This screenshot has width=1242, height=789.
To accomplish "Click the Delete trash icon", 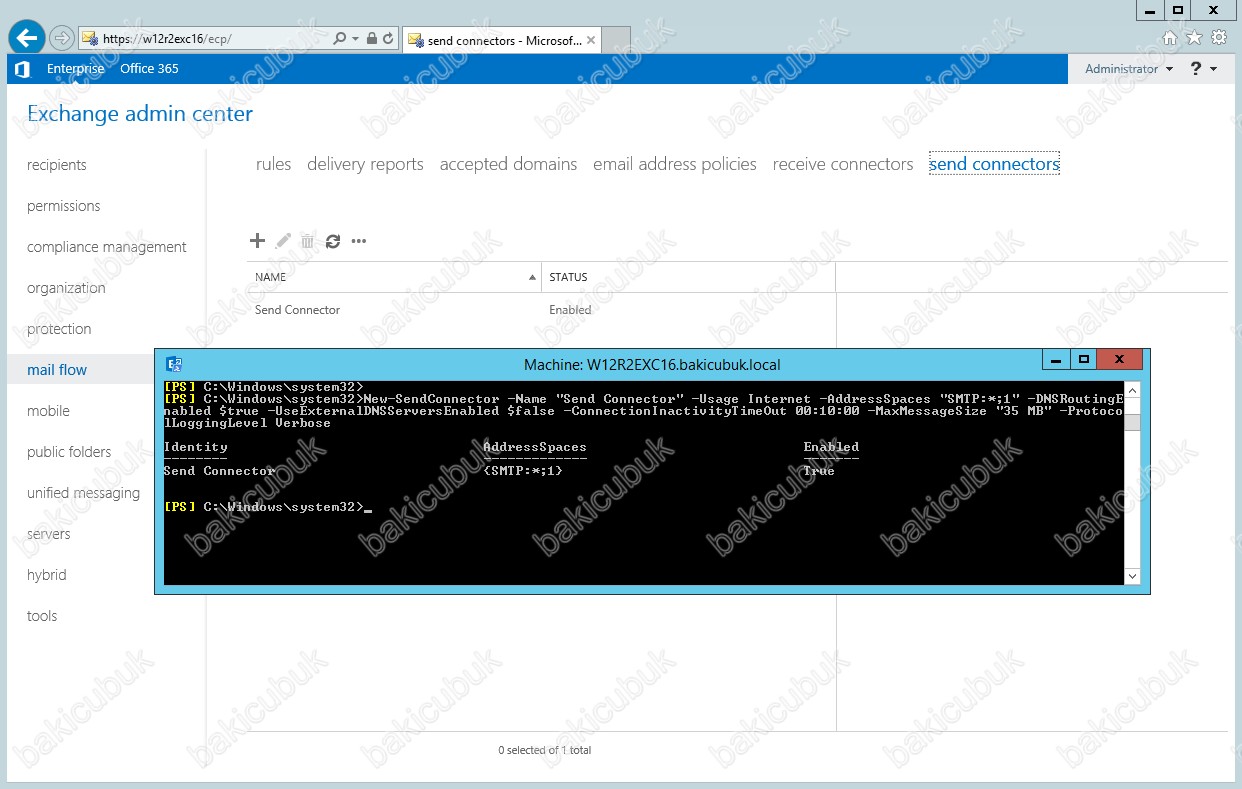I will 307,241.
